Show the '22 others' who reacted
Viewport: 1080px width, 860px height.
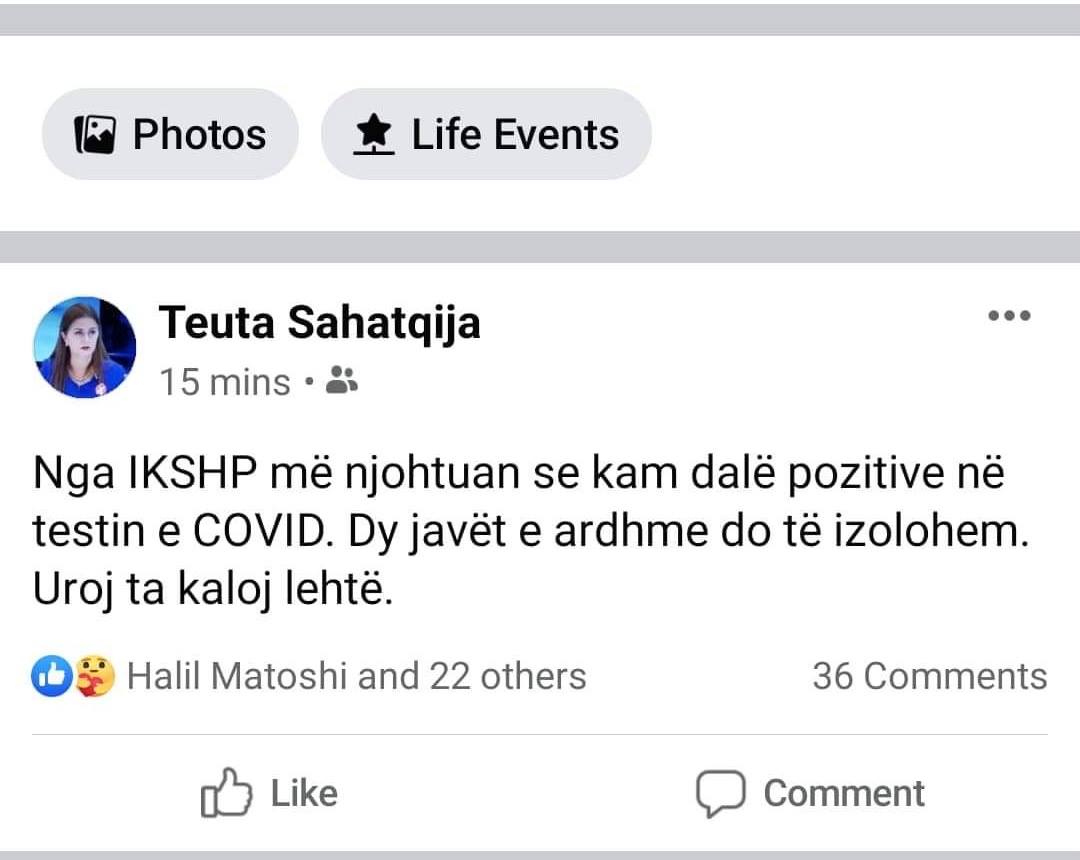pos(507,677)
